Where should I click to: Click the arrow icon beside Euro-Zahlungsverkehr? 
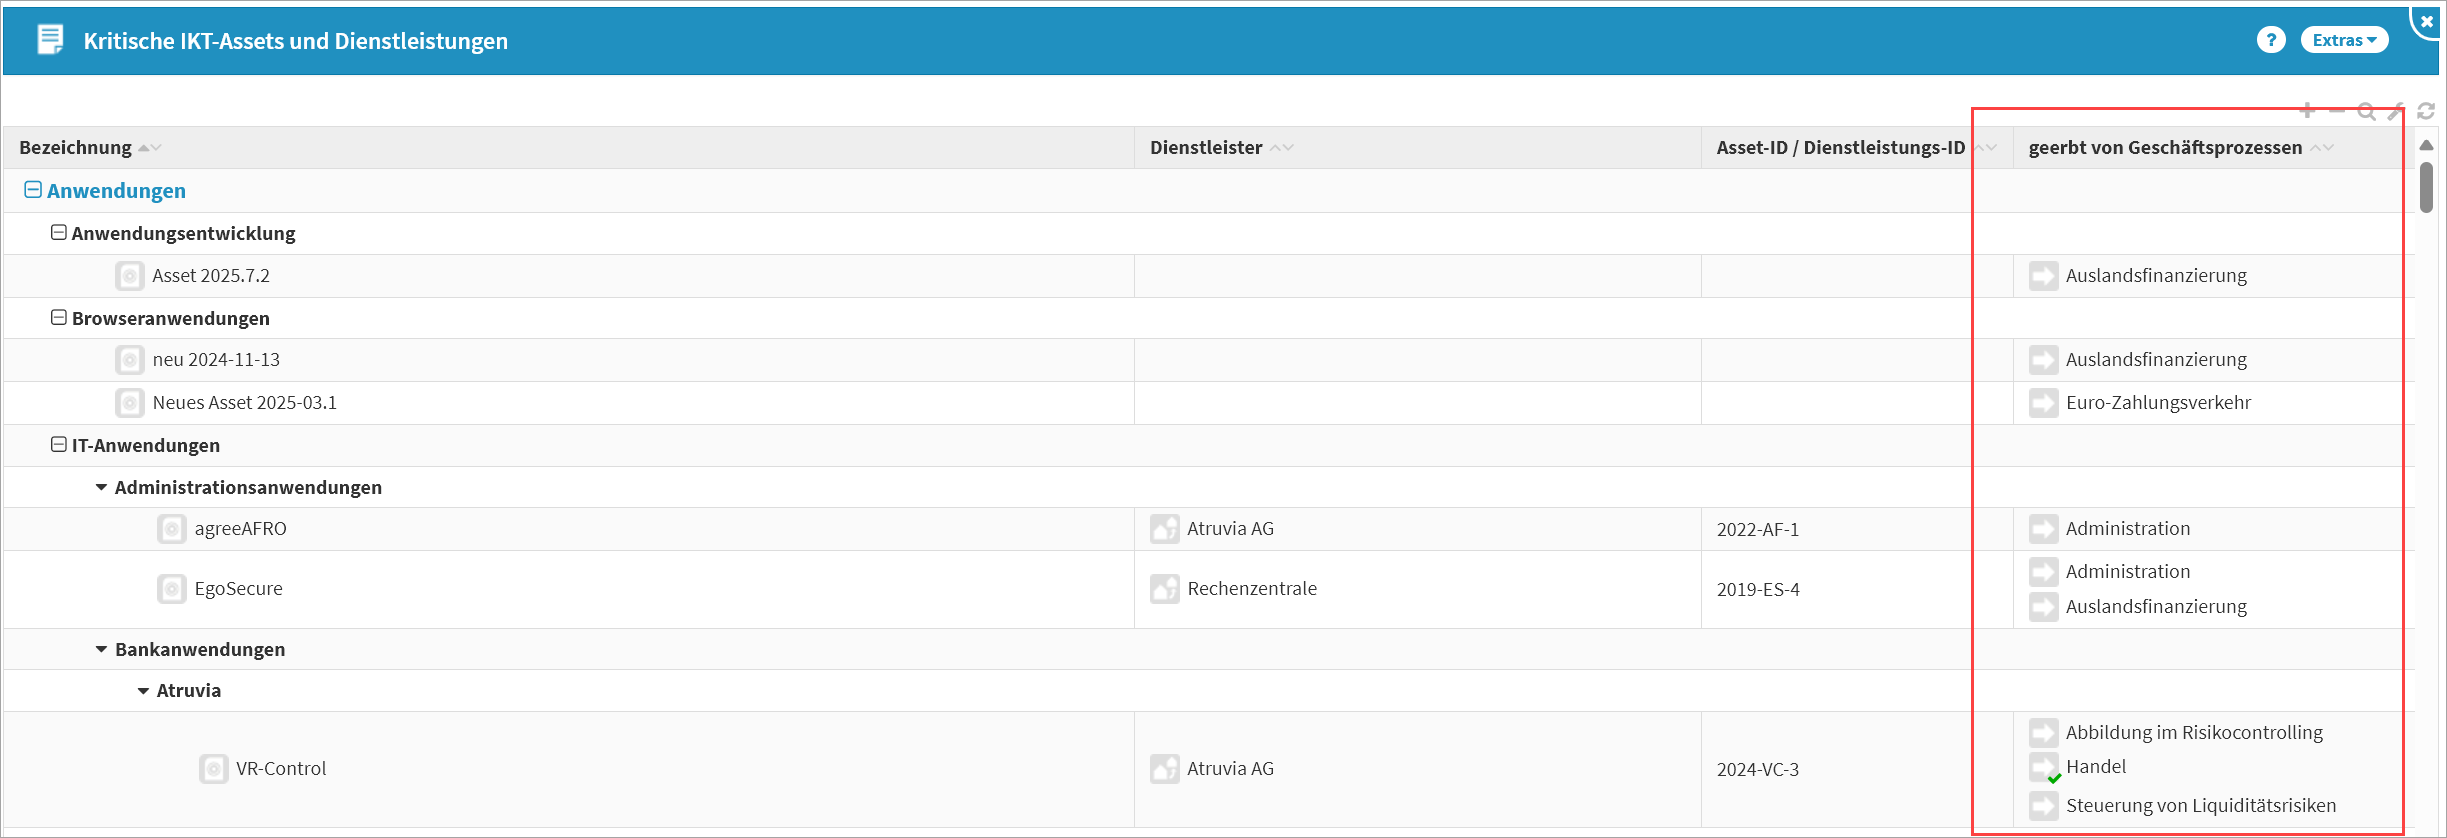pos(2044,403)
